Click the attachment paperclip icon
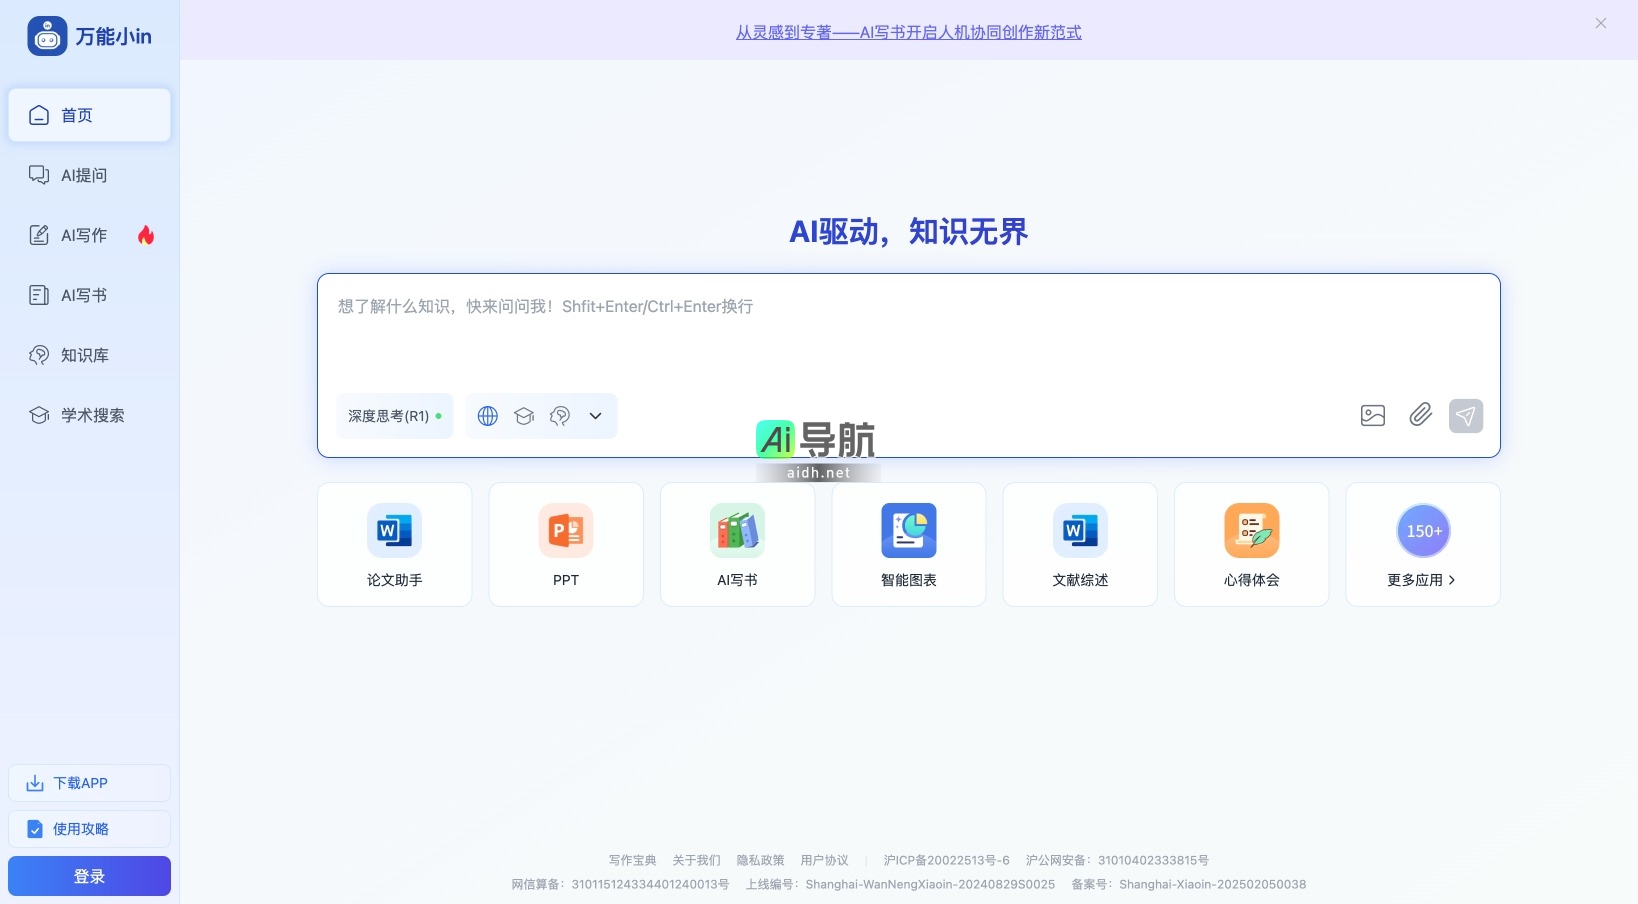The height and width of the screenshot is (904, 1638). click(1420, 415)
